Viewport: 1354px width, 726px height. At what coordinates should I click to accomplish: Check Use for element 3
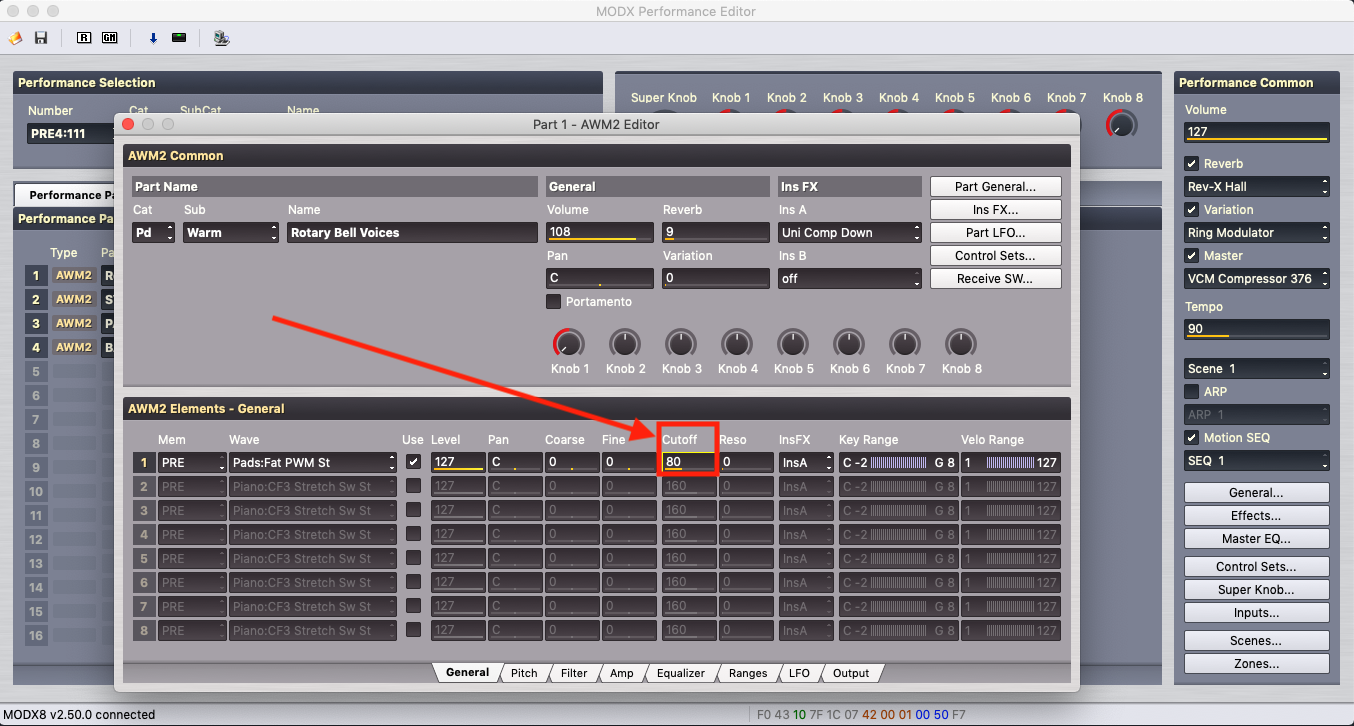(413, 510)
